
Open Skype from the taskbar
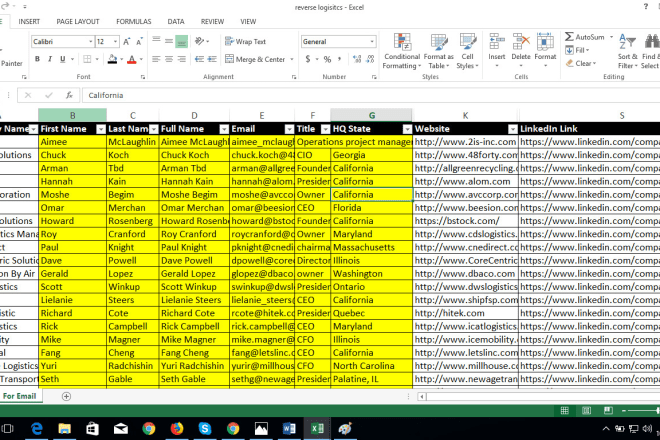click(x=205, y=429)
